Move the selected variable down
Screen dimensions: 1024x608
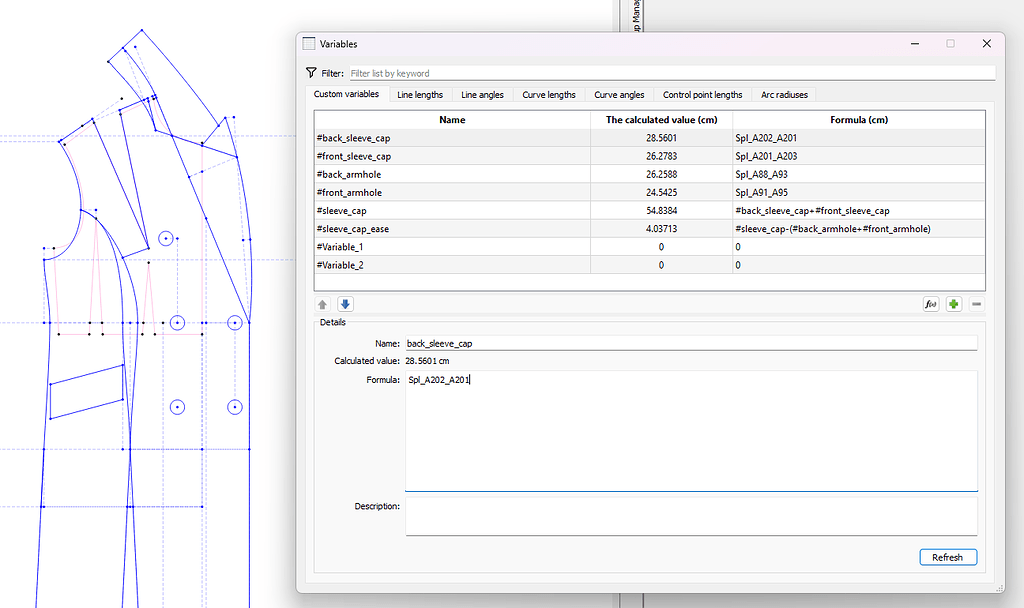[345, 304]
